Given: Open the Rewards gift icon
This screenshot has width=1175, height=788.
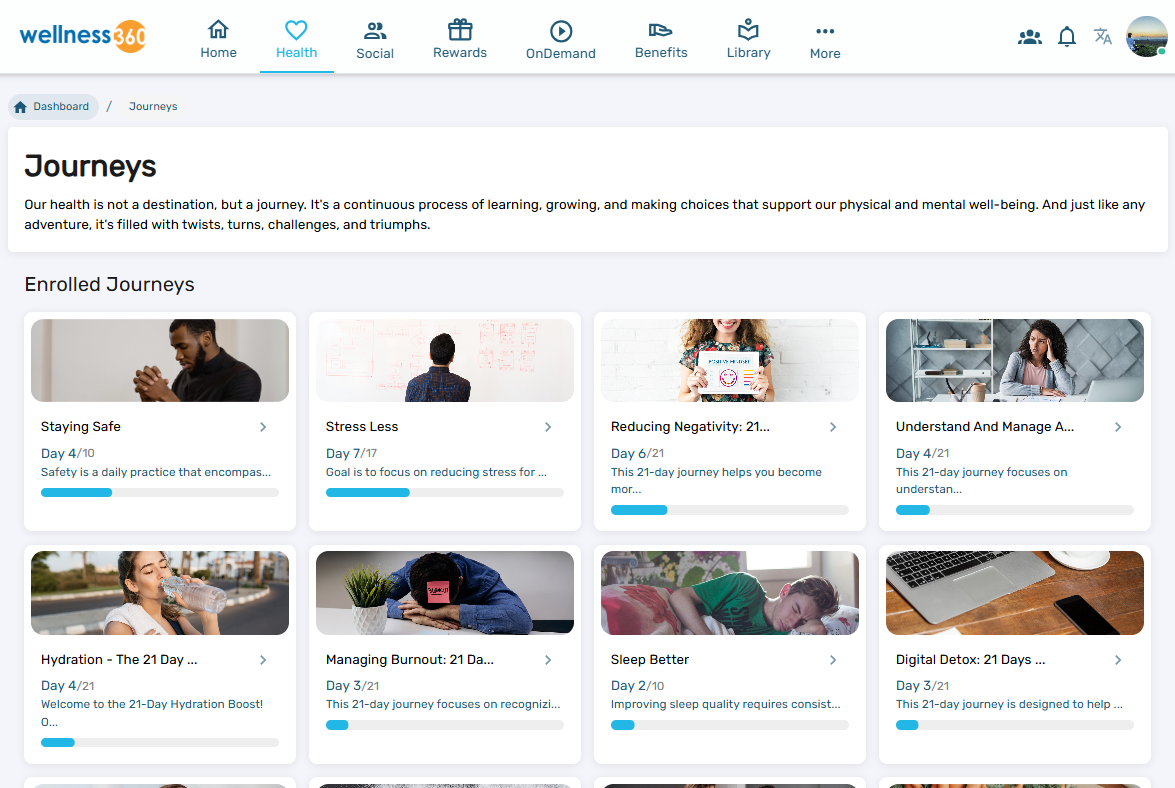Looking at the screenshot, I should point(460,30).
